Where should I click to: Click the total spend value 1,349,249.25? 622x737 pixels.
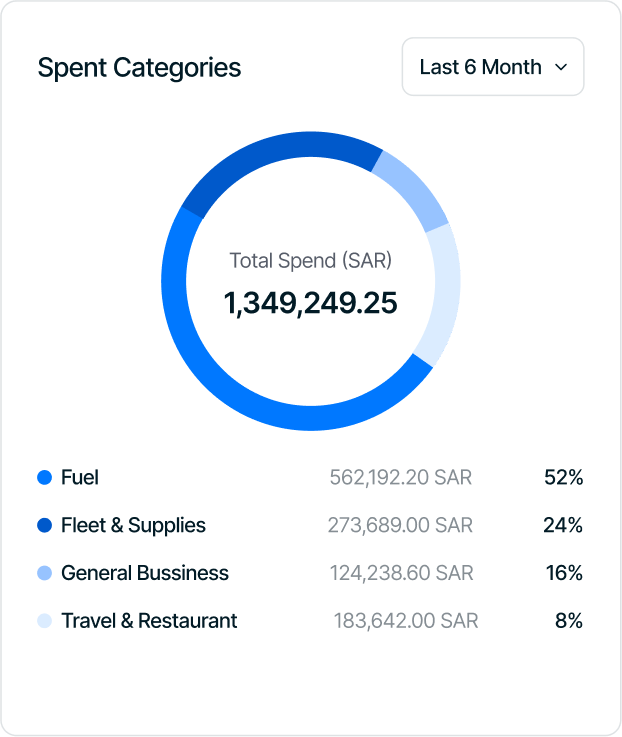point(310,302)
